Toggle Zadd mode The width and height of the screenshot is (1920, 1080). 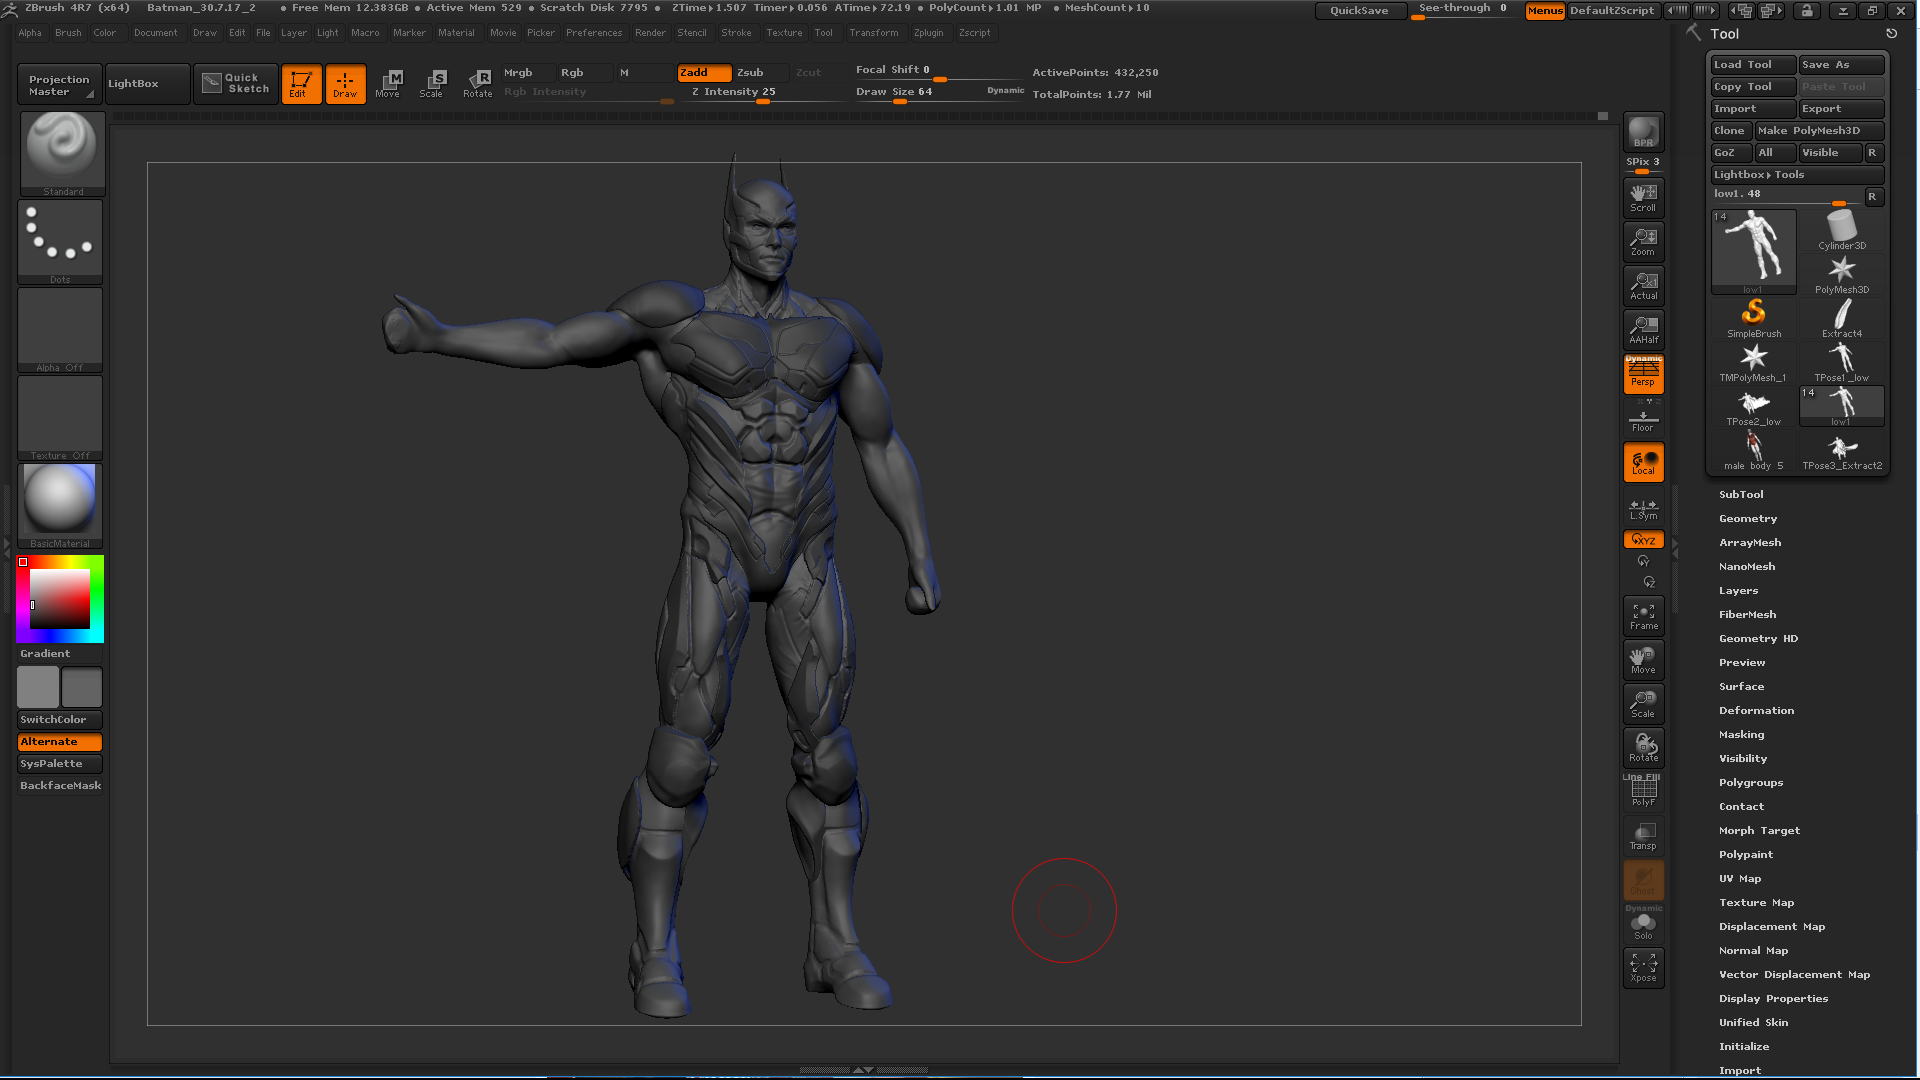[703, 72]
